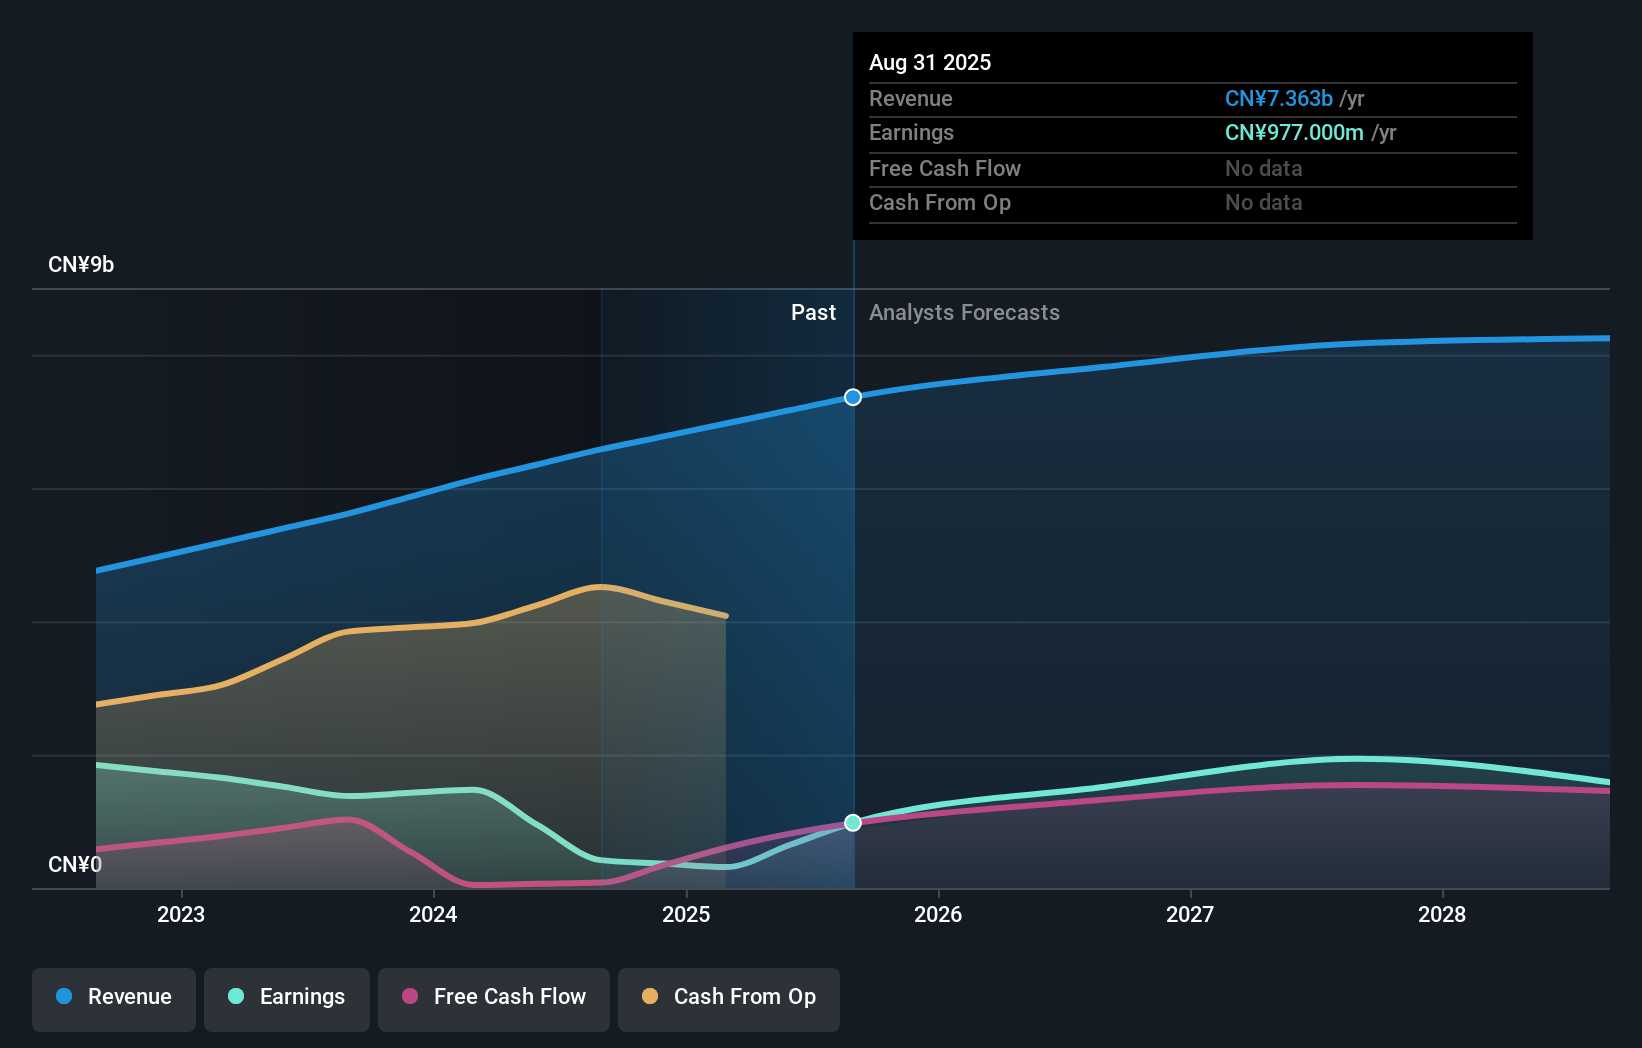Select the blue Revenue legend dot icon

tap(64, 997)
